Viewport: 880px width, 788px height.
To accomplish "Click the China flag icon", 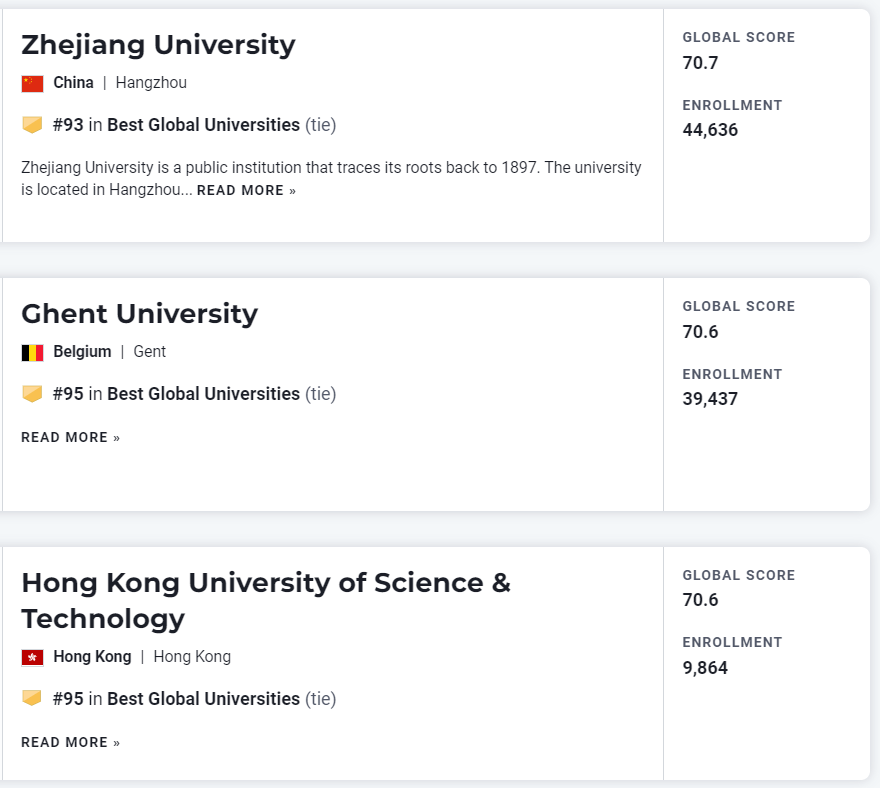I will (x=32, y=83).
